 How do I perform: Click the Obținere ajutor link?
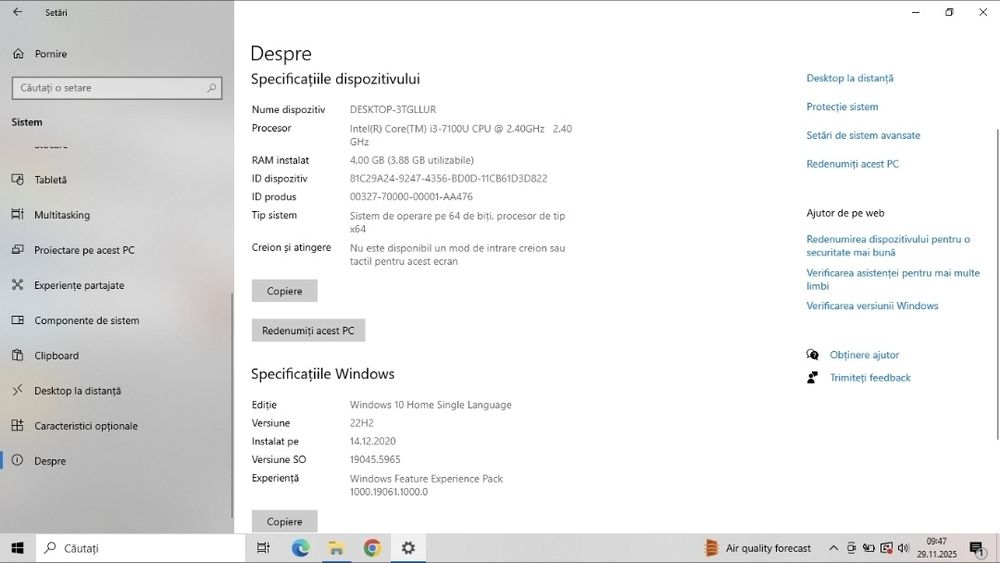pyautogui.click(x=864, y=355)
